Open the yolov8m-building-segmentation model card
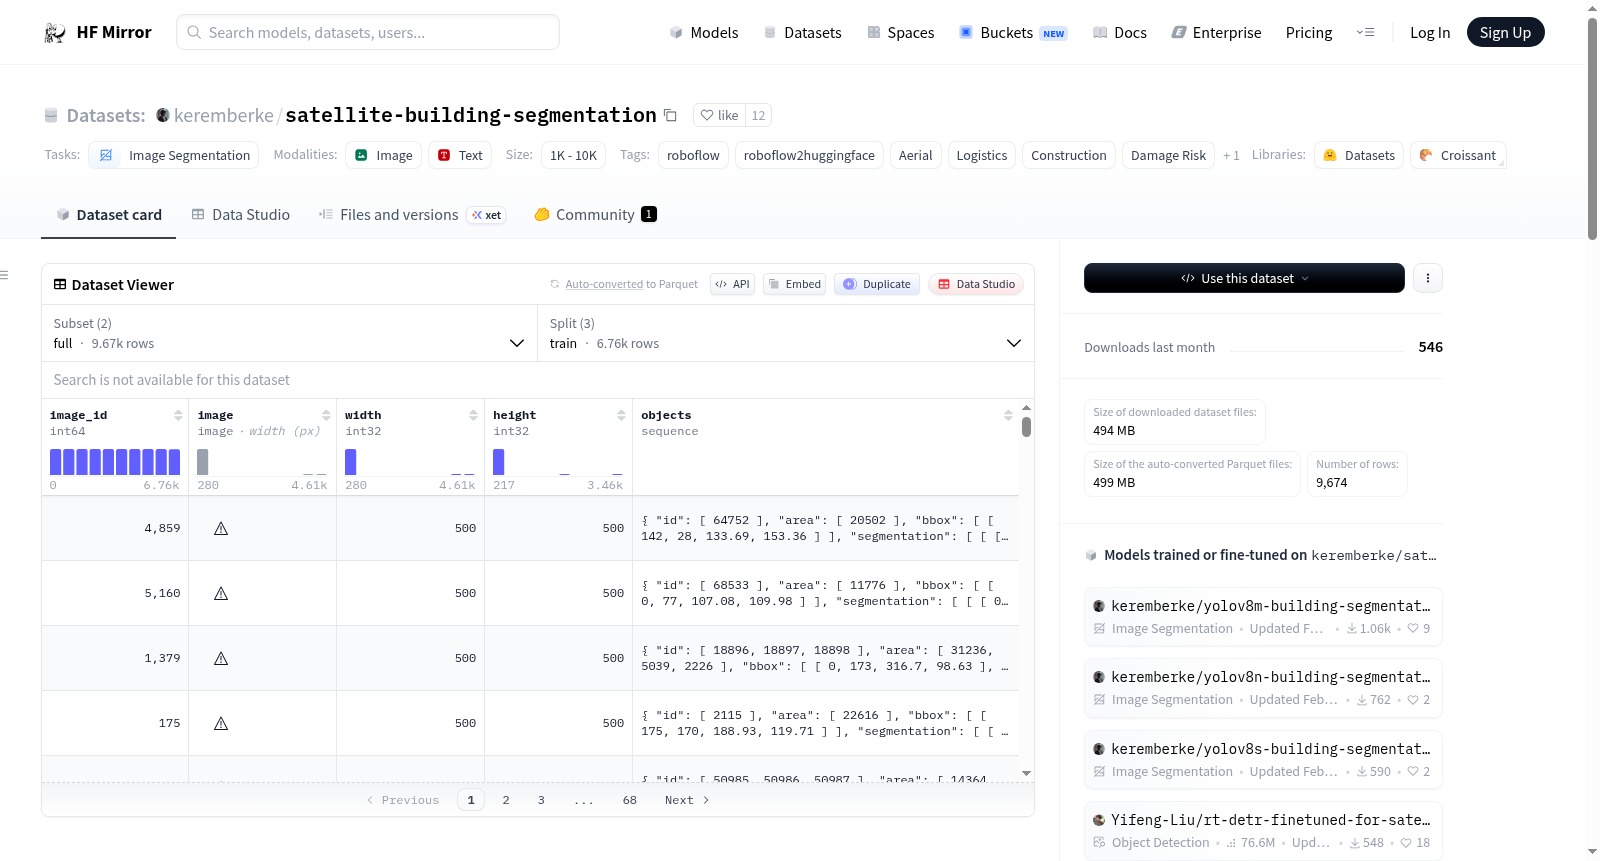The height and width of the screenshot is (861, 1600). pyautogui.click(x=1263, y=616)
